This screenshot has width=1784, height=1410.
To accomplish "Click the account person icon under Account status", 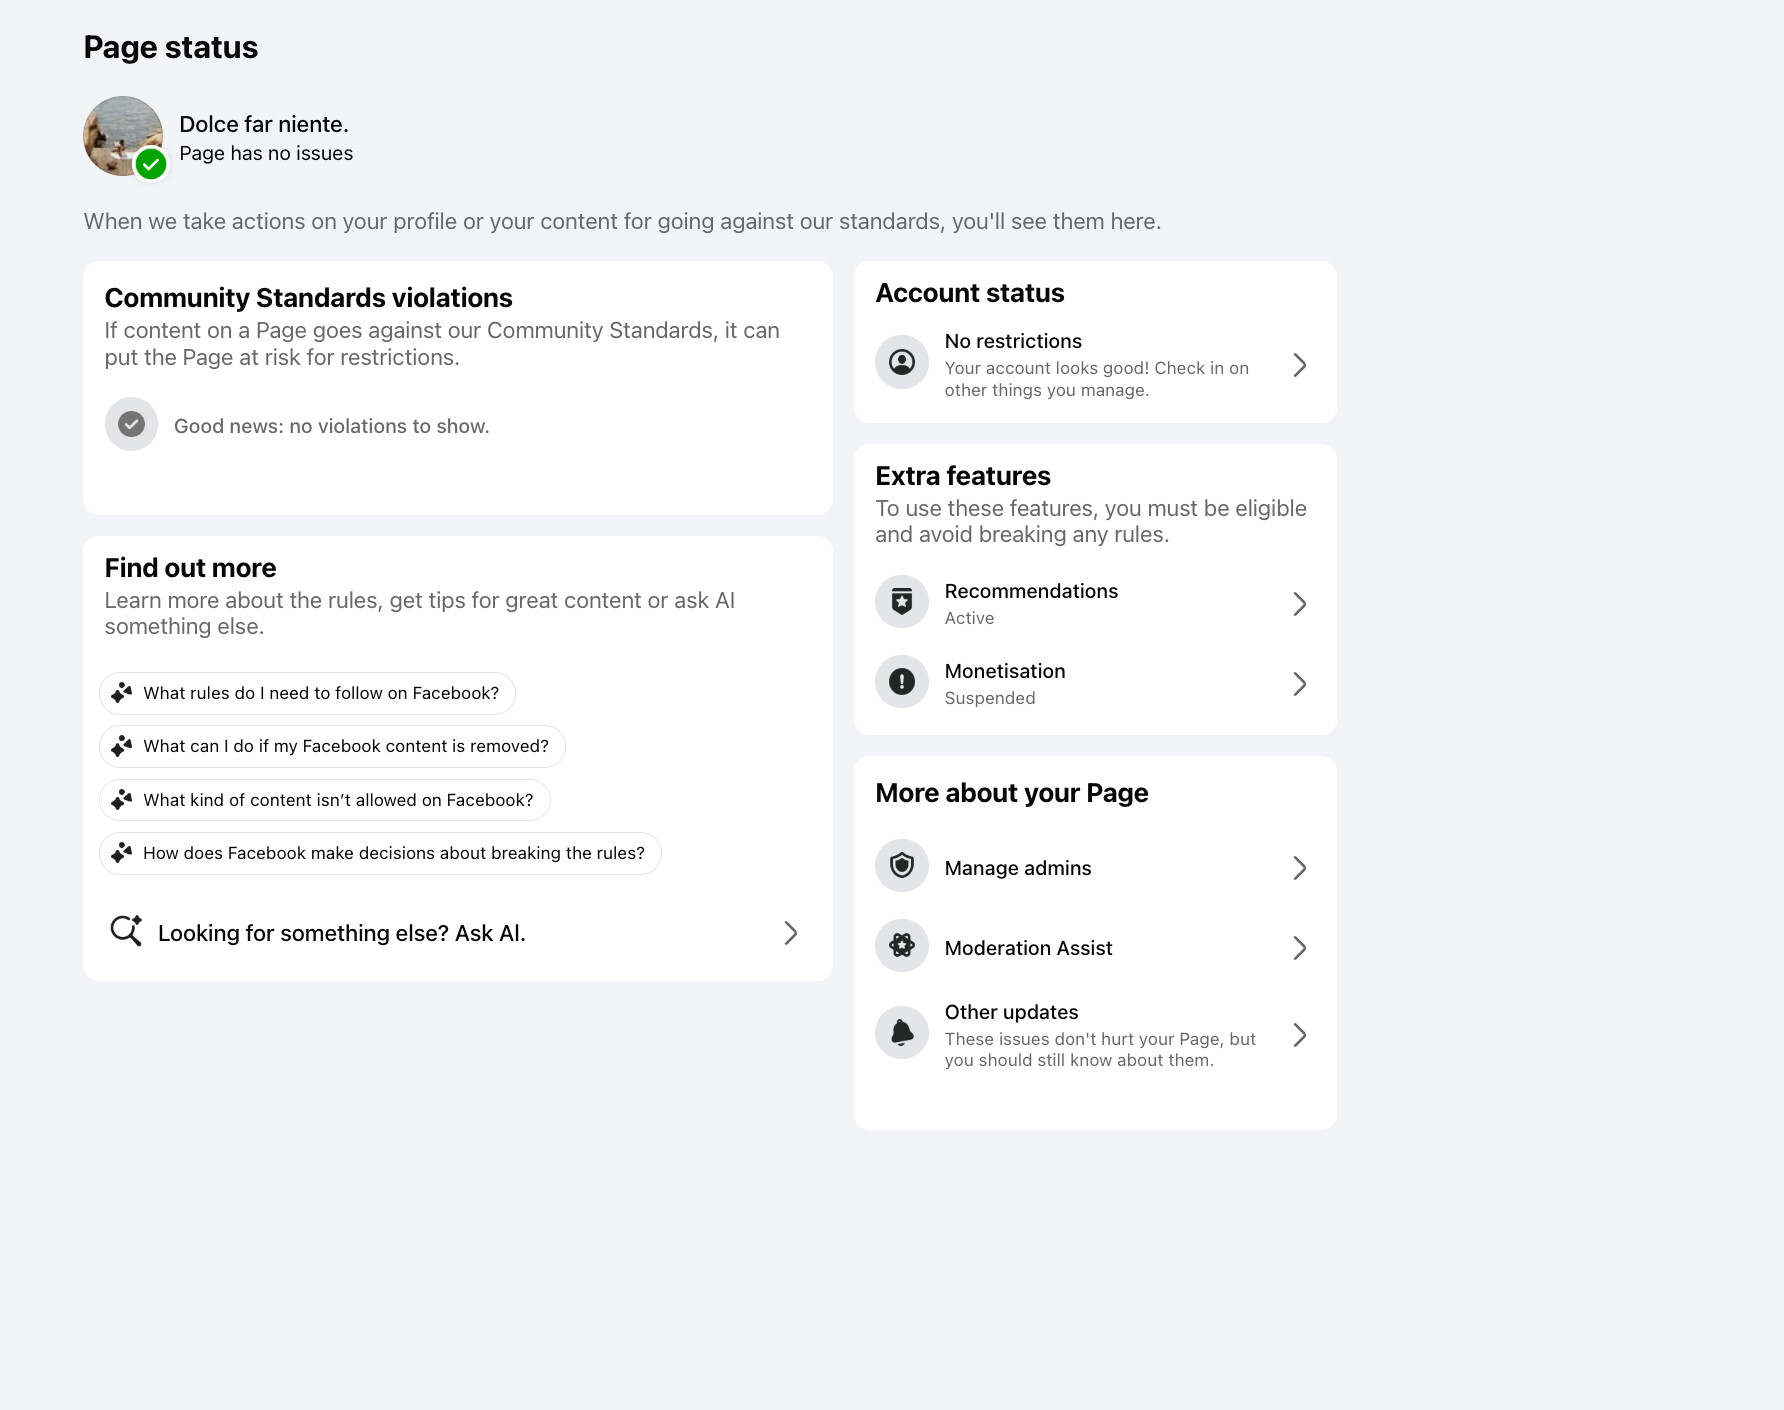I will pos(901,362).
